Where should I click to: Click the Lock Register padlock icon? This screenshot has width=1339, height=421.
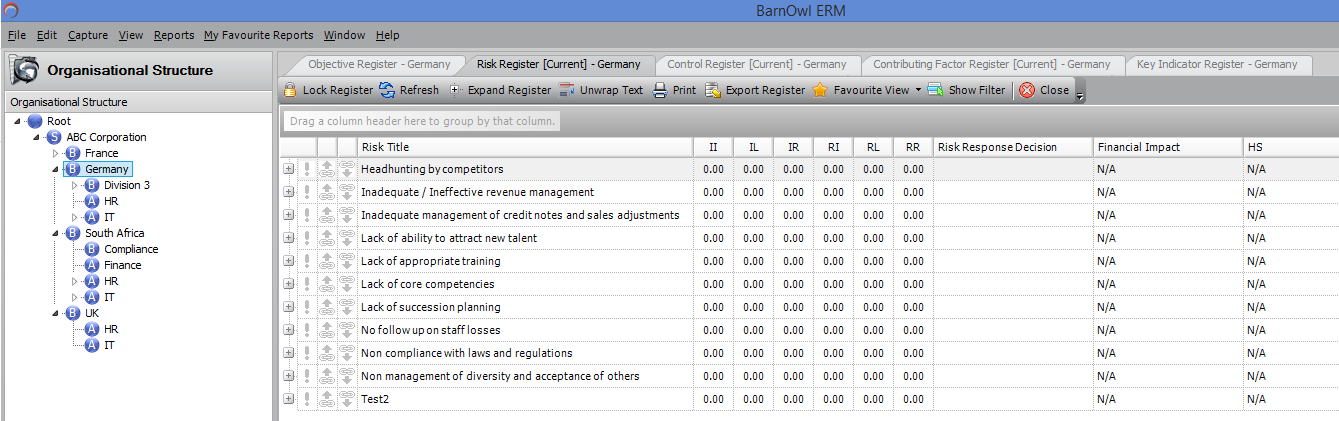tap(290, 90)
